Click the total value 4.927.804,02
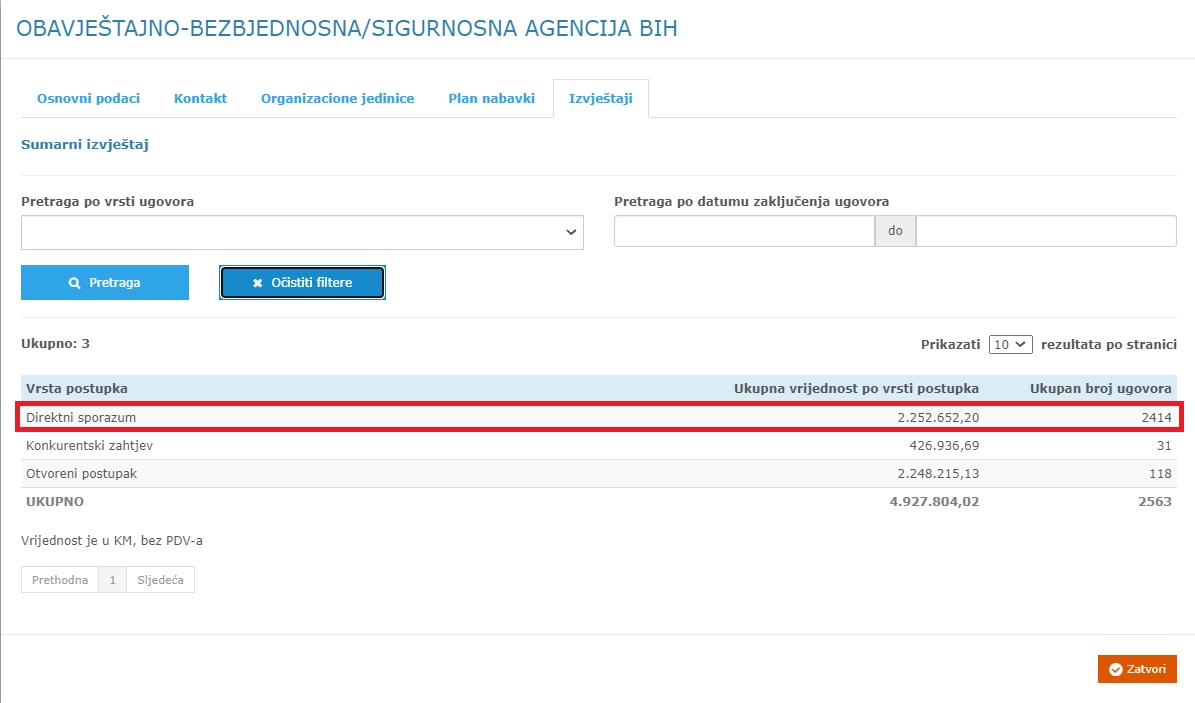The image size is (1195, 703). pyautogui.click(x=934, y=502)
